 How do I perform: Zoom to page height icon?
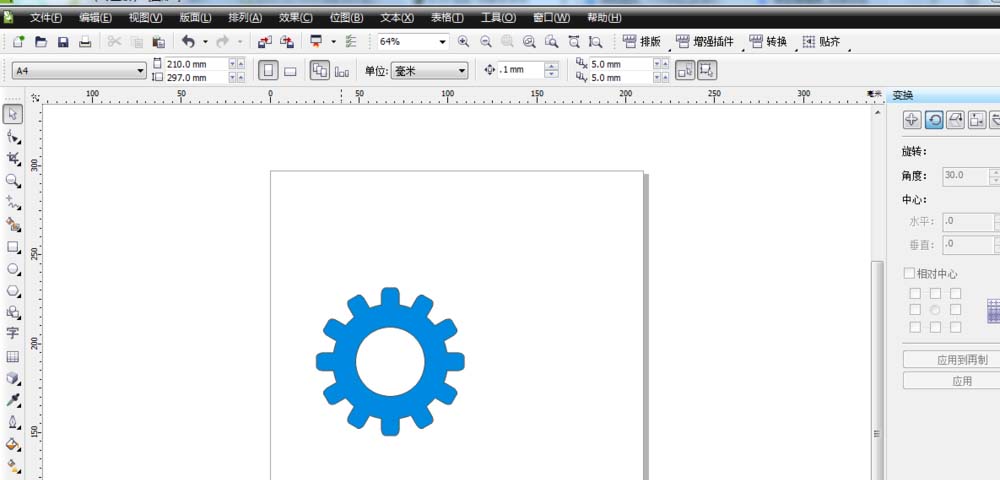[x=596, y=42]
